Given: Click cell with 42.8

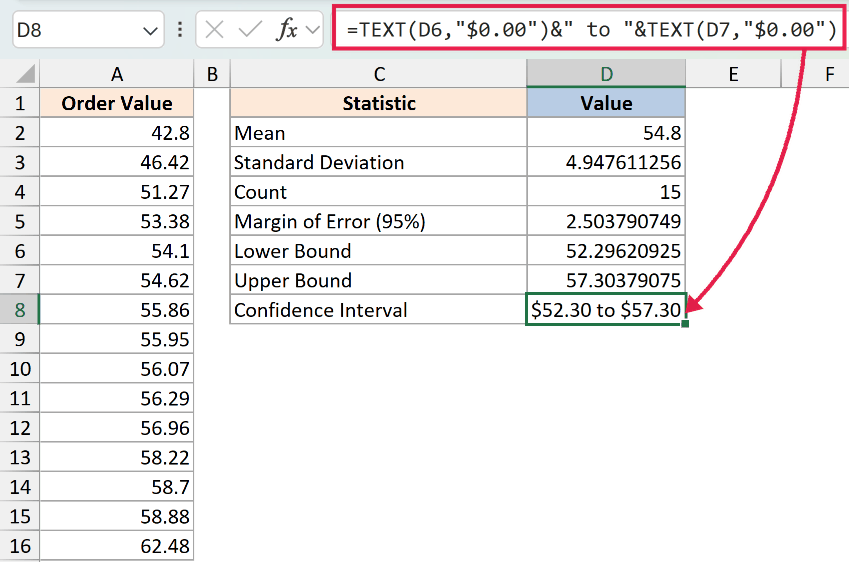Looking at the screenshot, I should (116, 133).
